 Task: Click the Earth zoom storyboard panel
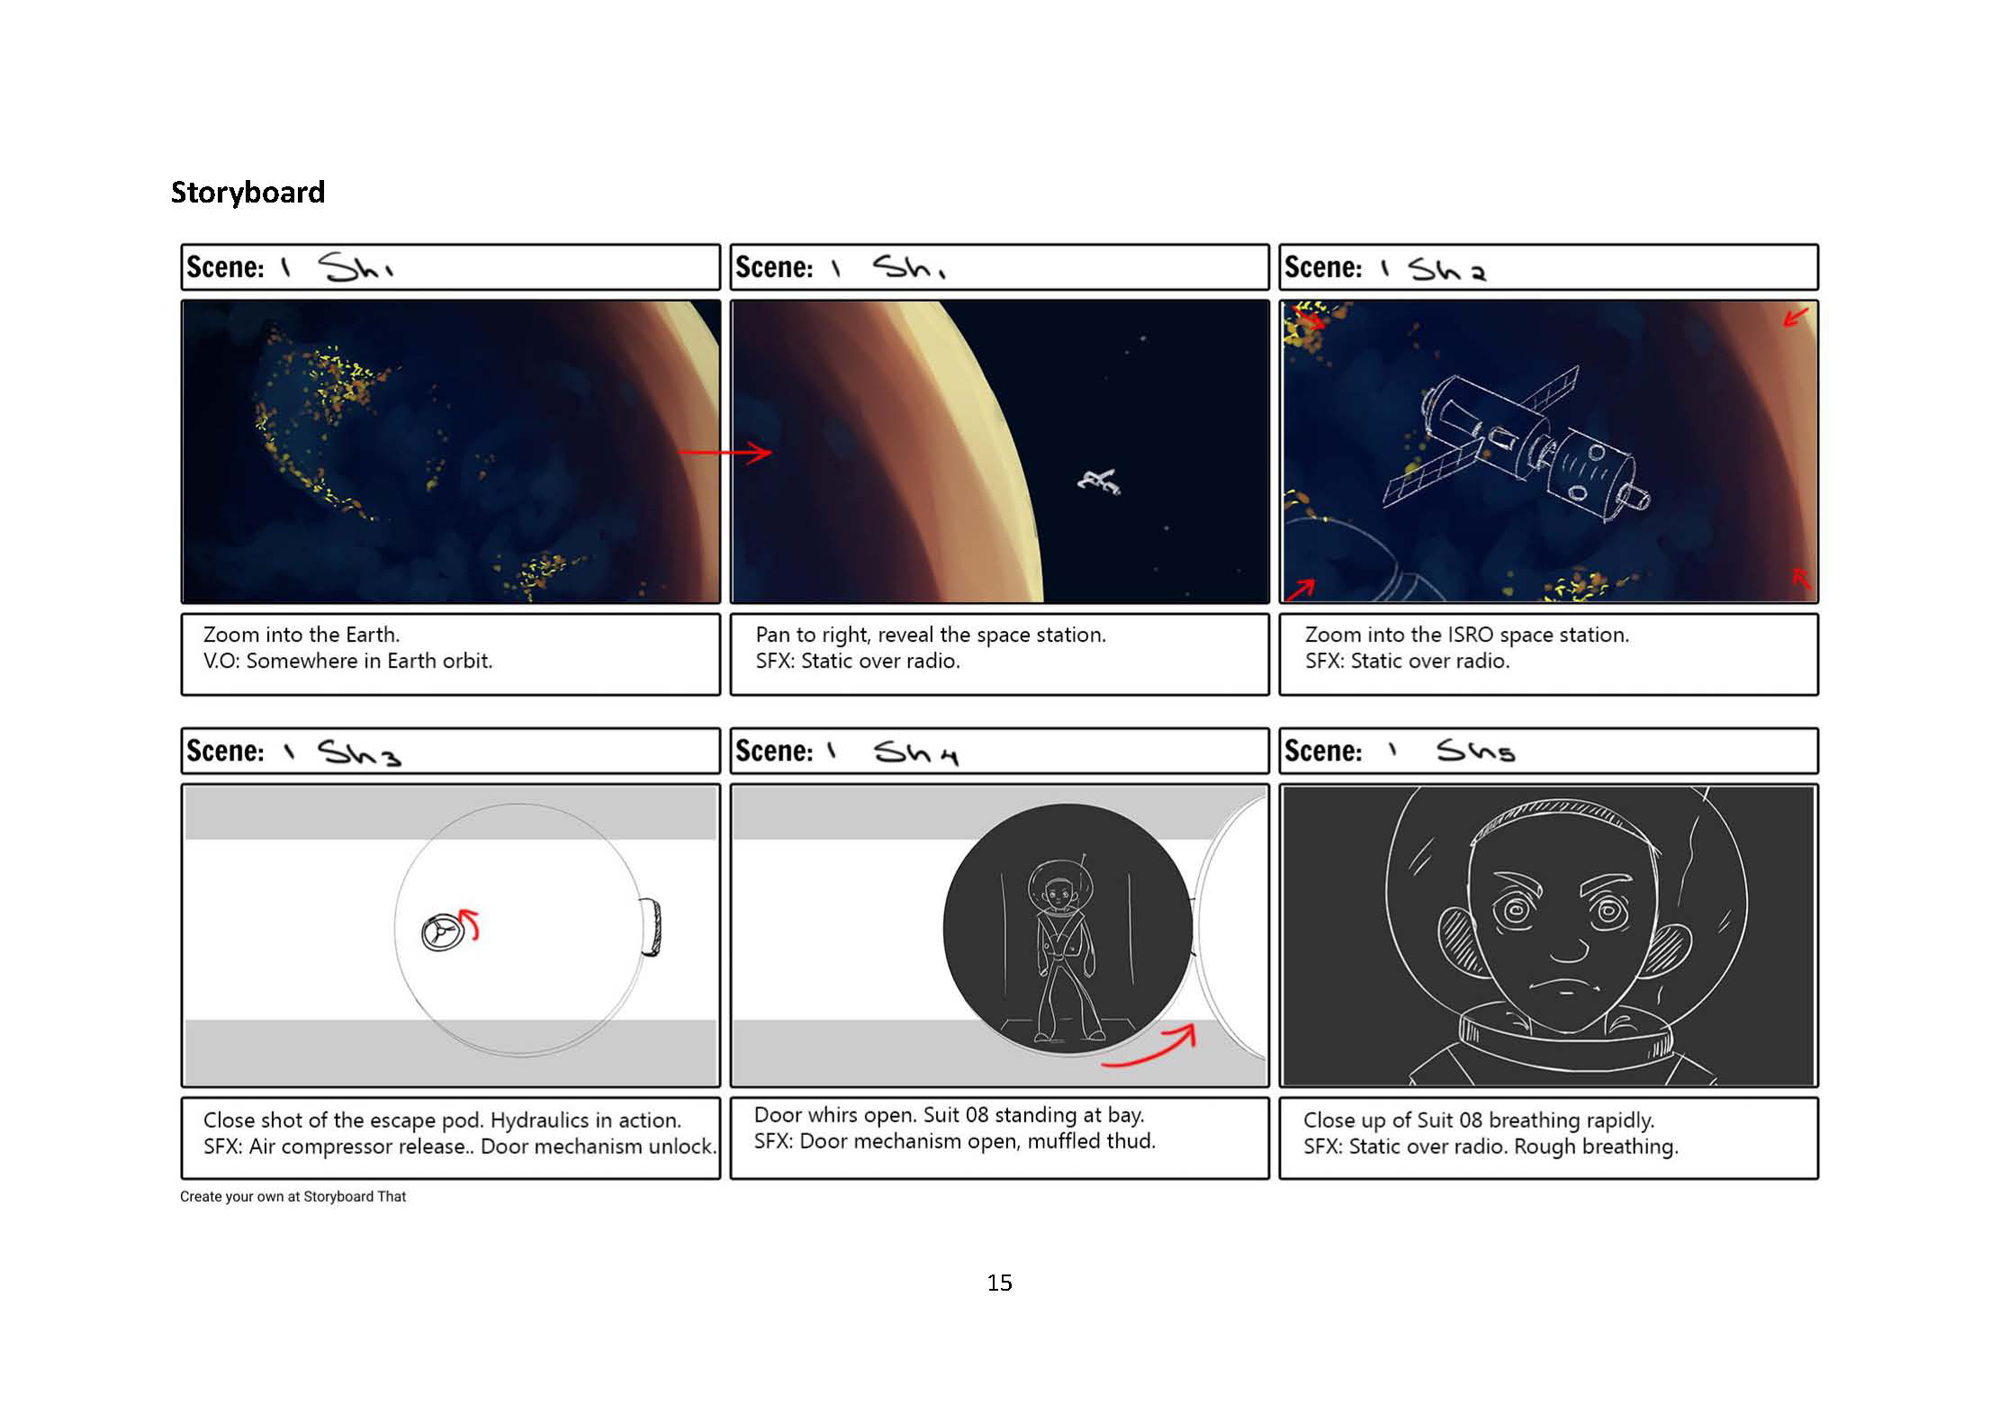click(x=450, y=451)
